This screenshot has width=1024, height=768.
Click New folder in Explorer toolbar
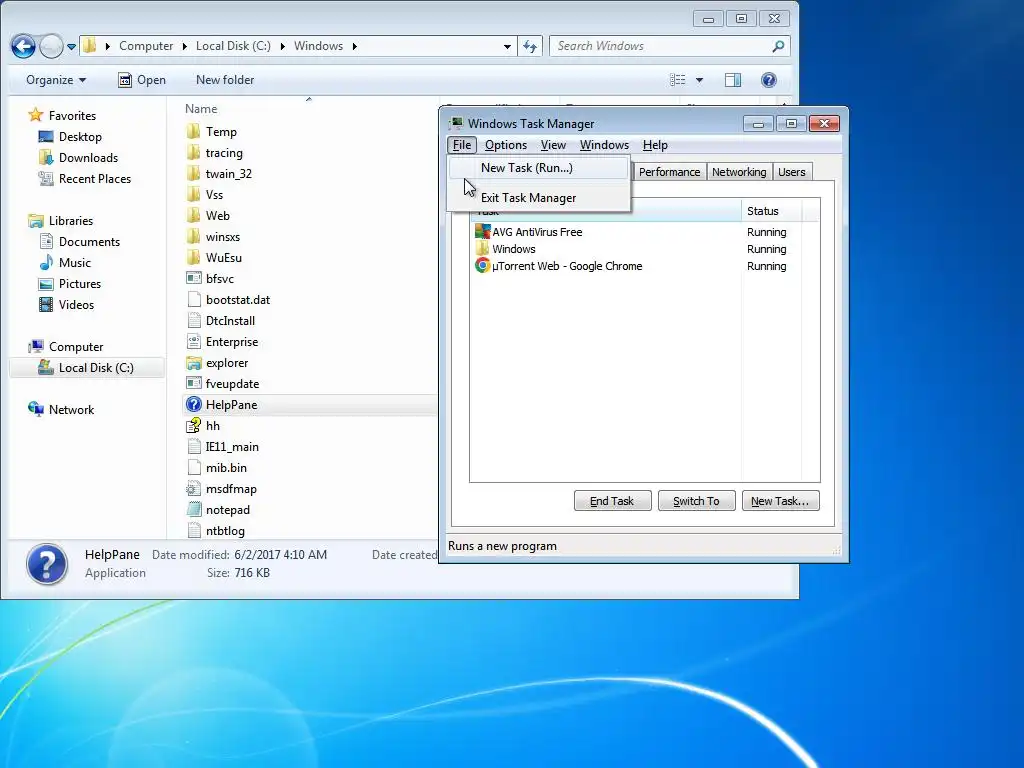225,80
